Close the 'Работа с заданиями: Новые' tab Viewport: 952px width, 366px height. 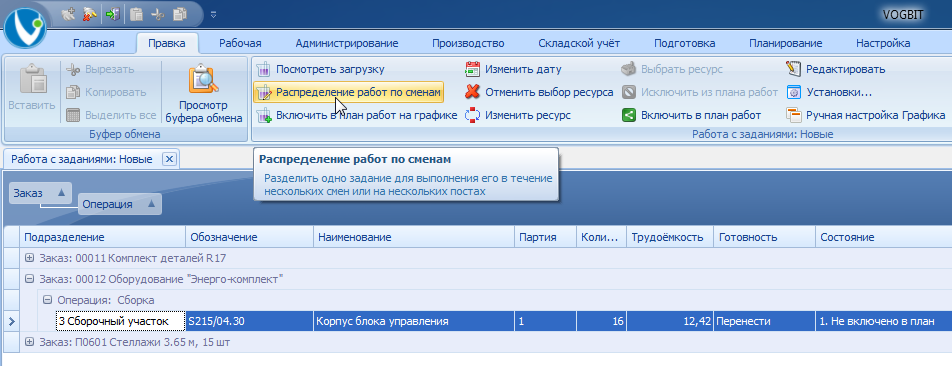[x=169, y=159]
